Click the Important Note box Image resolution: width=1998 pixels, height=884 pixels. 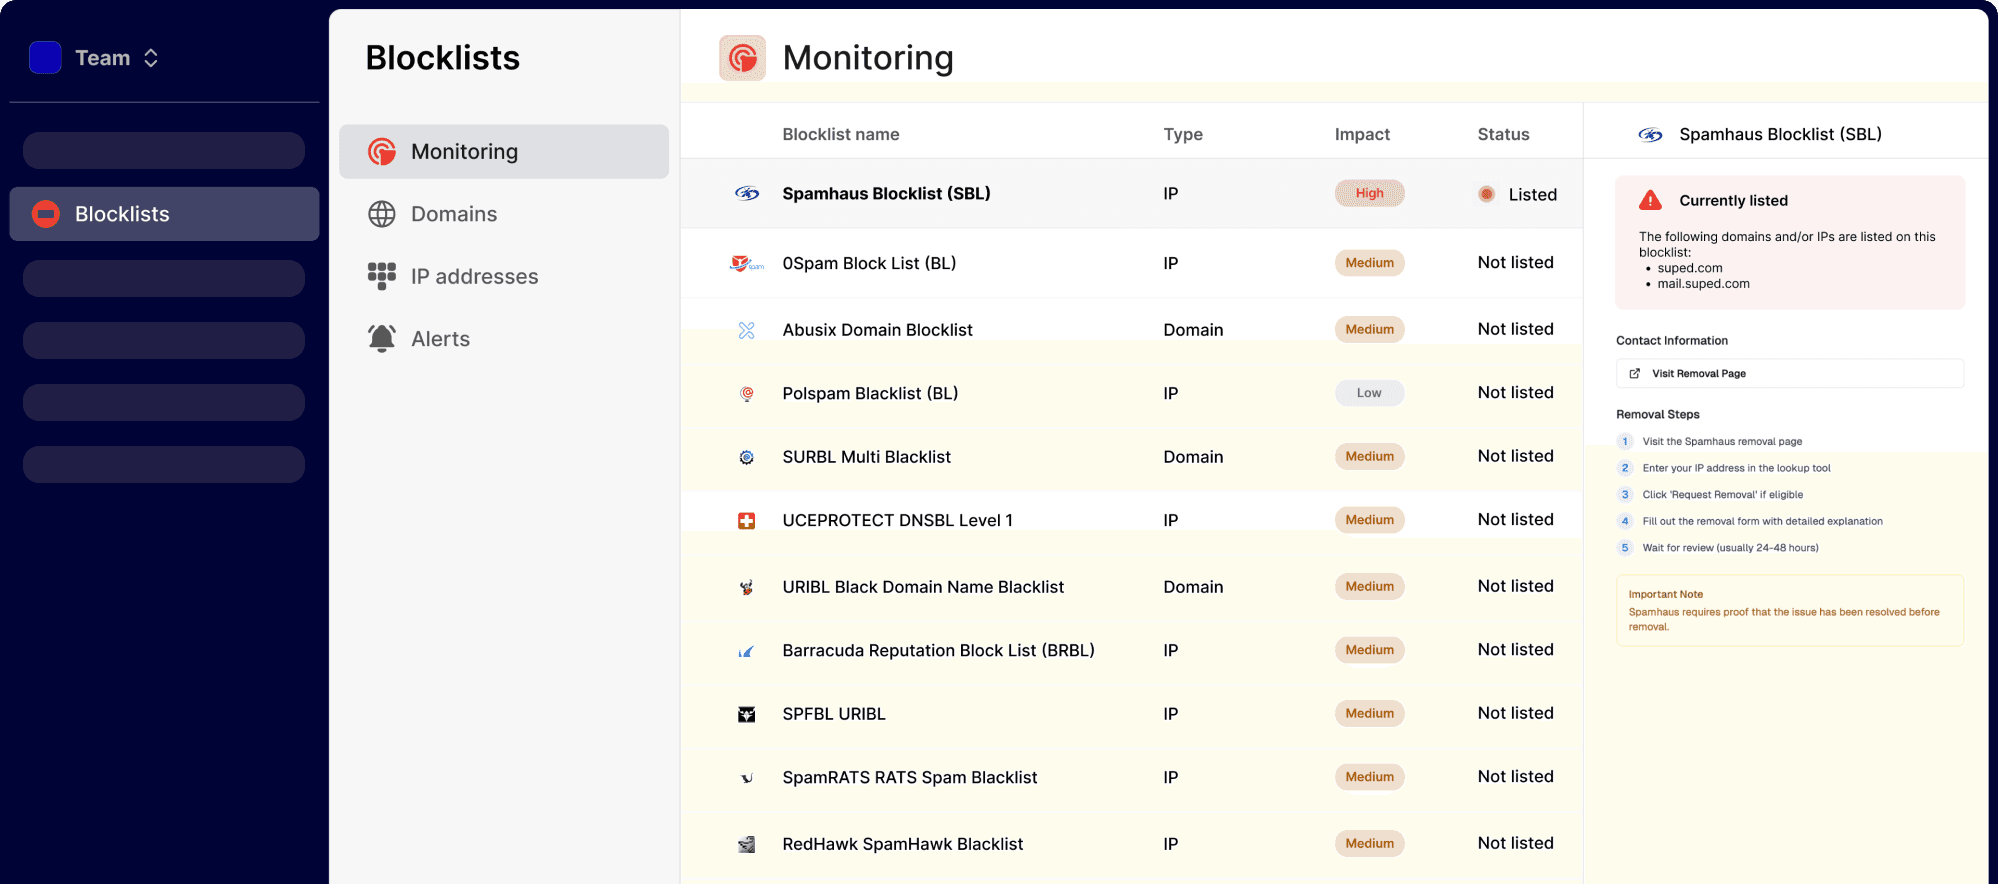1790,610
